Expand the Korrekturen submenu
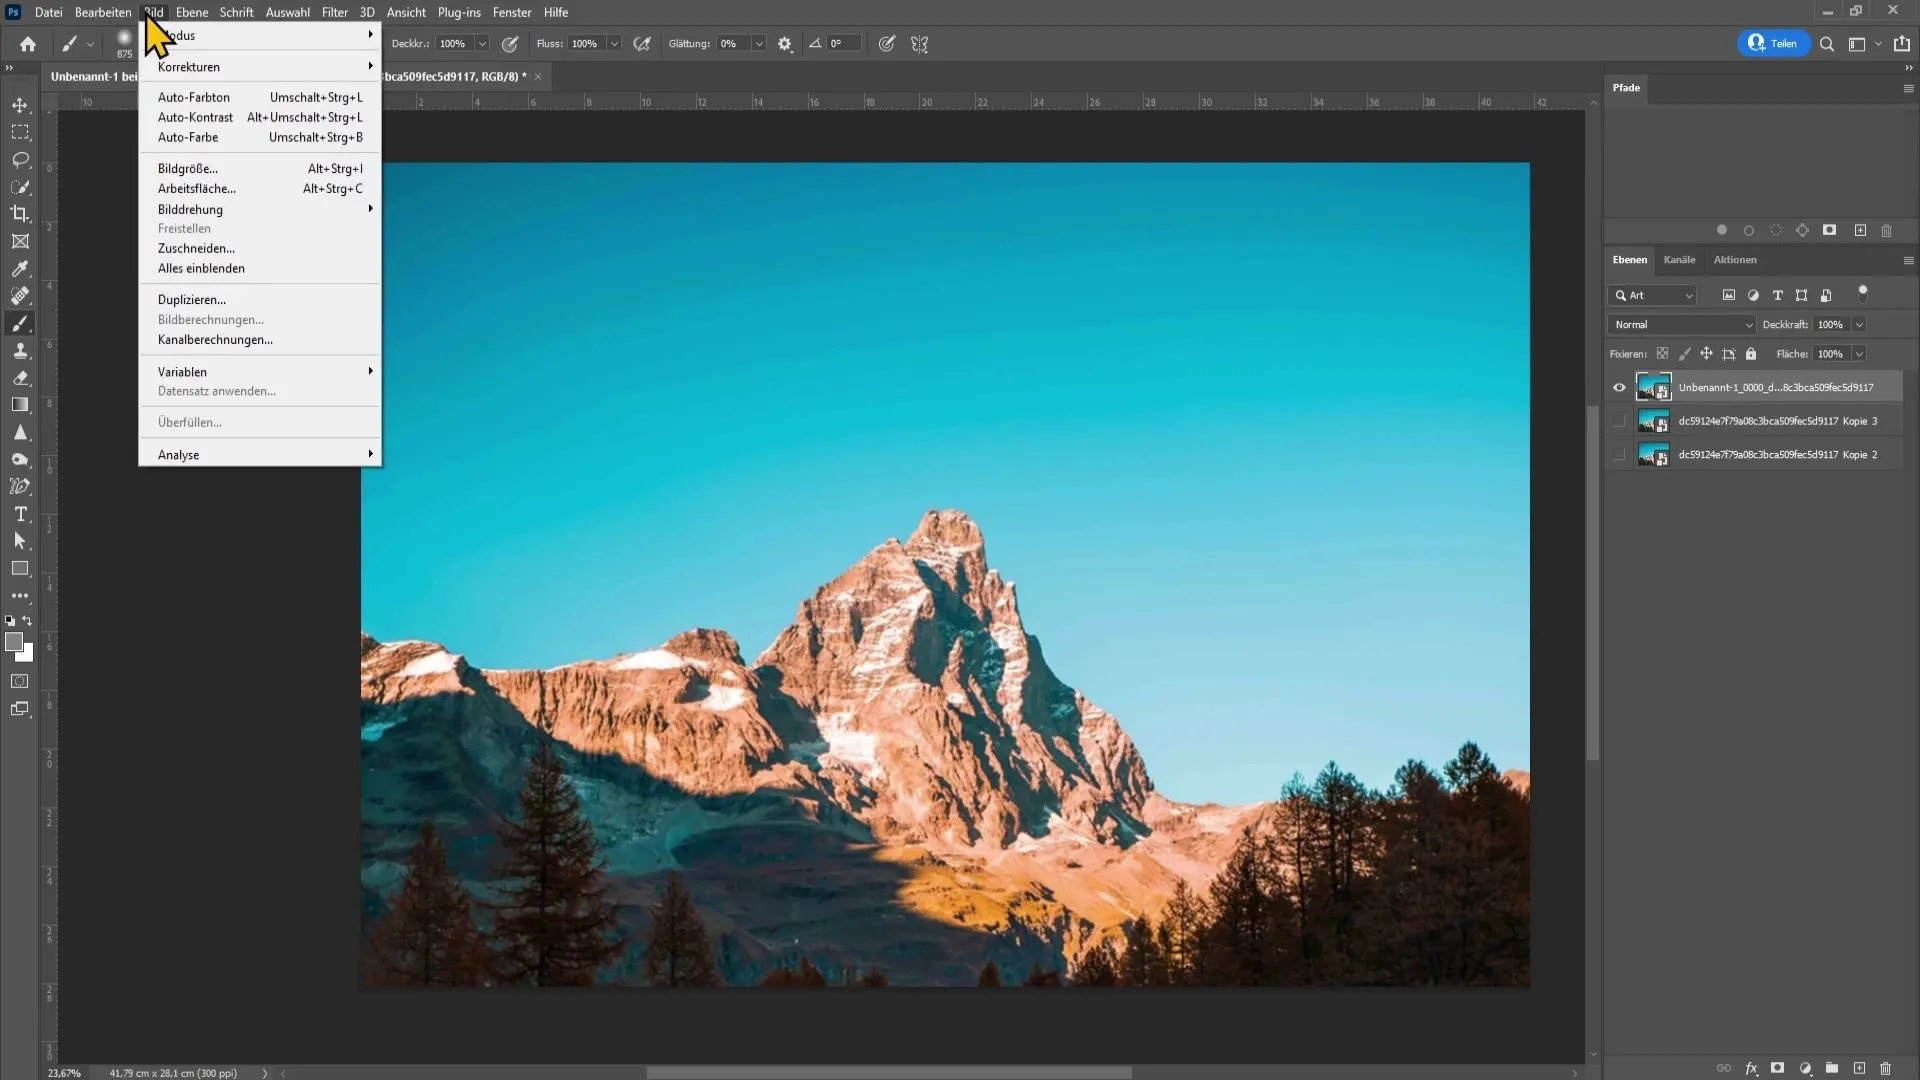The image size is (1920, 1080). coord(261,66)
